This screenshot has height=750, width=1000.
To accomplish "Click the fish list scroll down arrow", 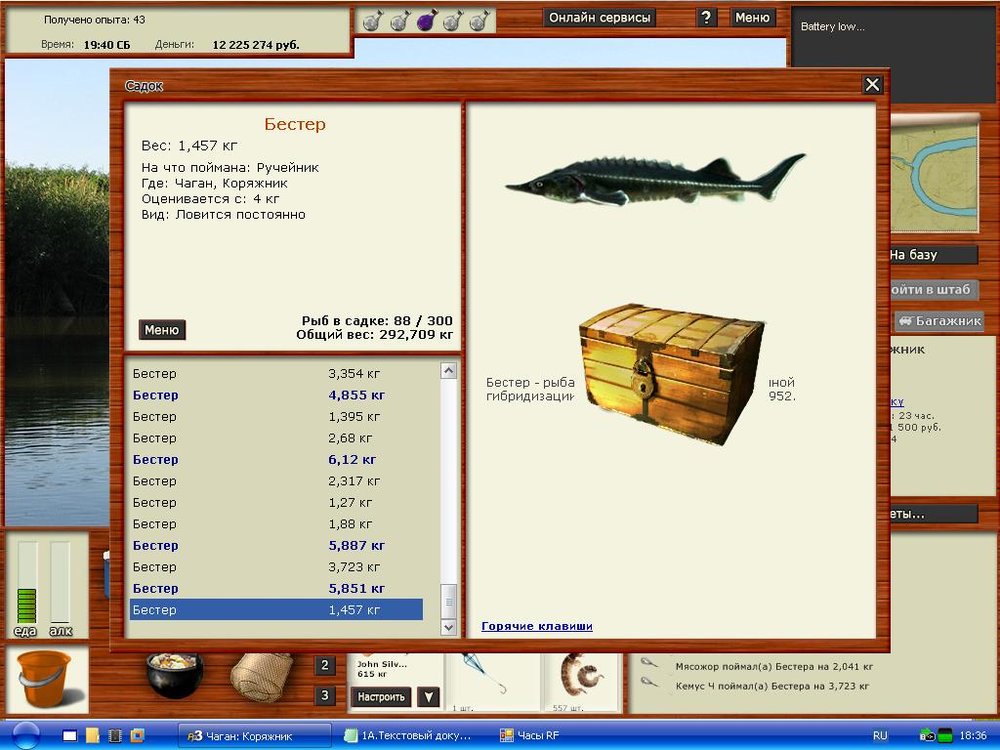I will coord(449,627).
